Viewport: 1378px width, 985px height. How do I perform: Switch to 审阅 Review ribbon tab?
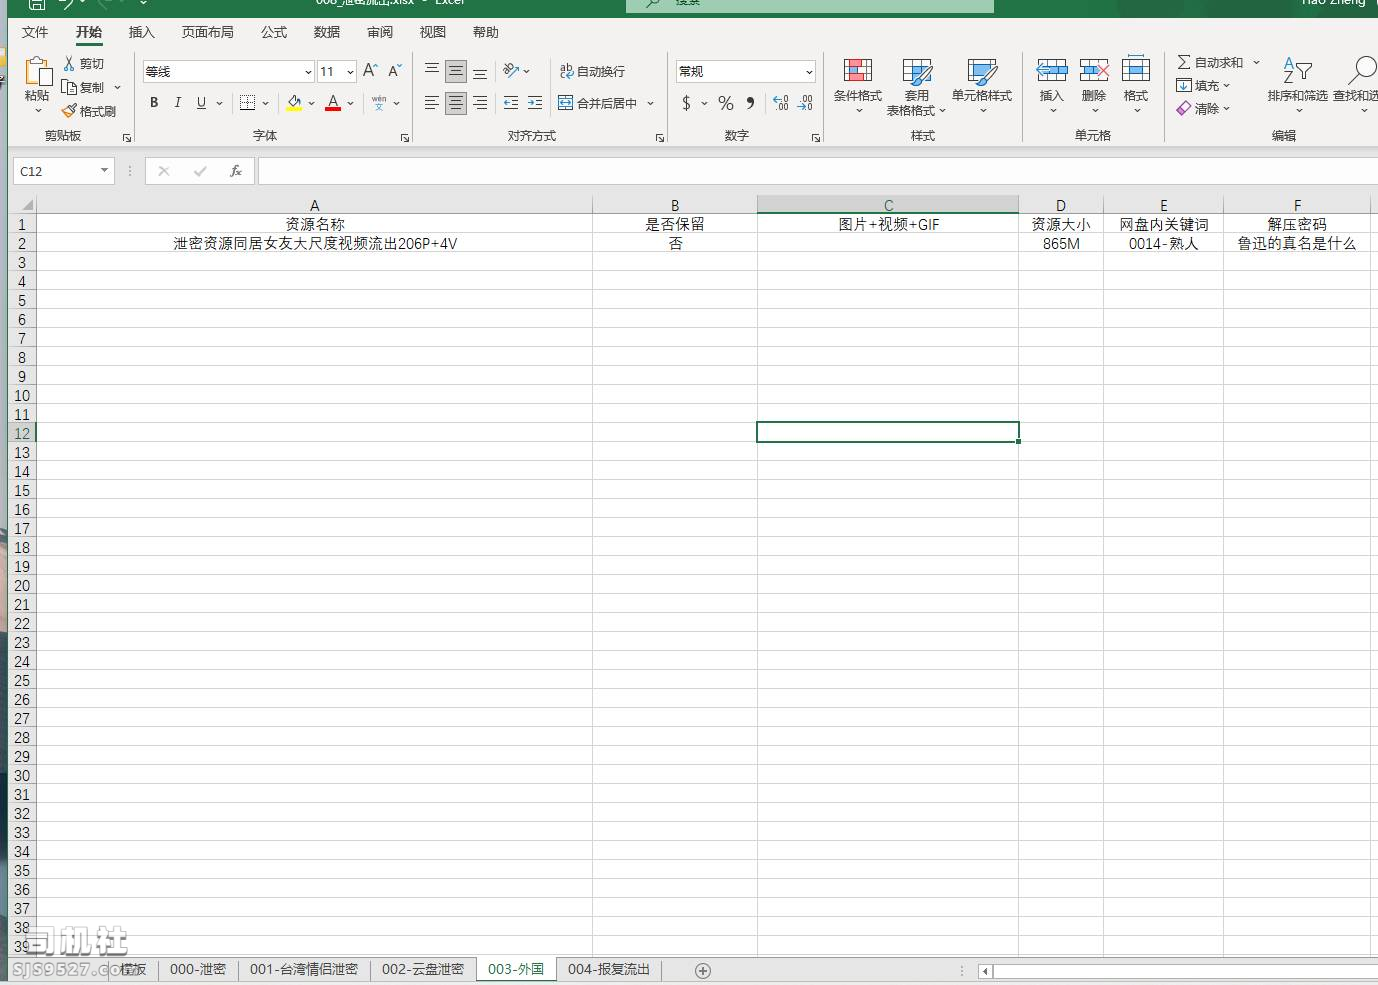click(x=380, y=32)
